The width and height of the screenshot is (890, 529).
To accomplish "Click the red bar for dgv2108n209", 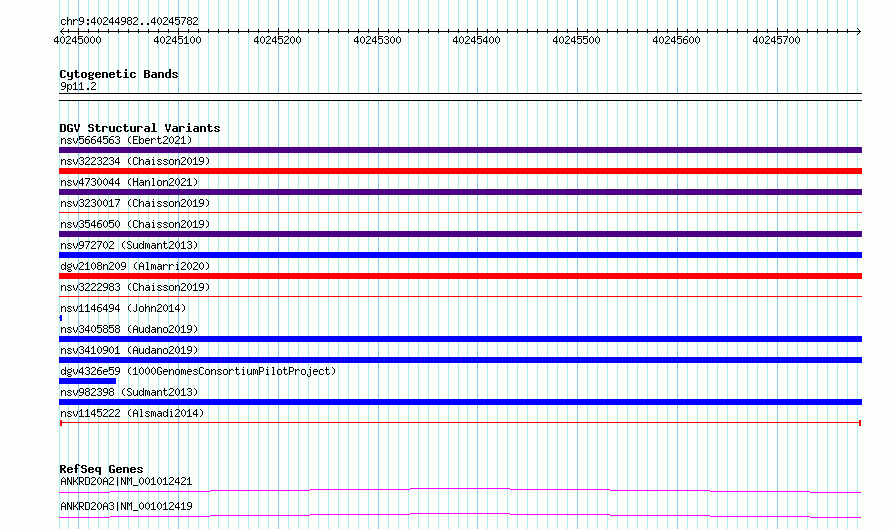I will click(x=460, y=276).
